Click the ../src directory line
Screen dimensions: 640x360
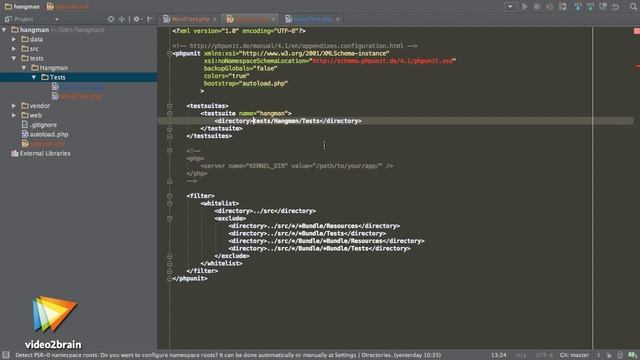pyautogui.click(x=265, y=211)
